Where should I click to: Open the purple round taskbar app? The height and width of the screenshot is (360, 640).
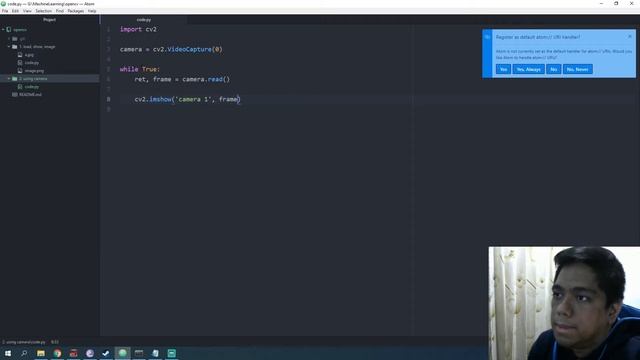[90, 353]
